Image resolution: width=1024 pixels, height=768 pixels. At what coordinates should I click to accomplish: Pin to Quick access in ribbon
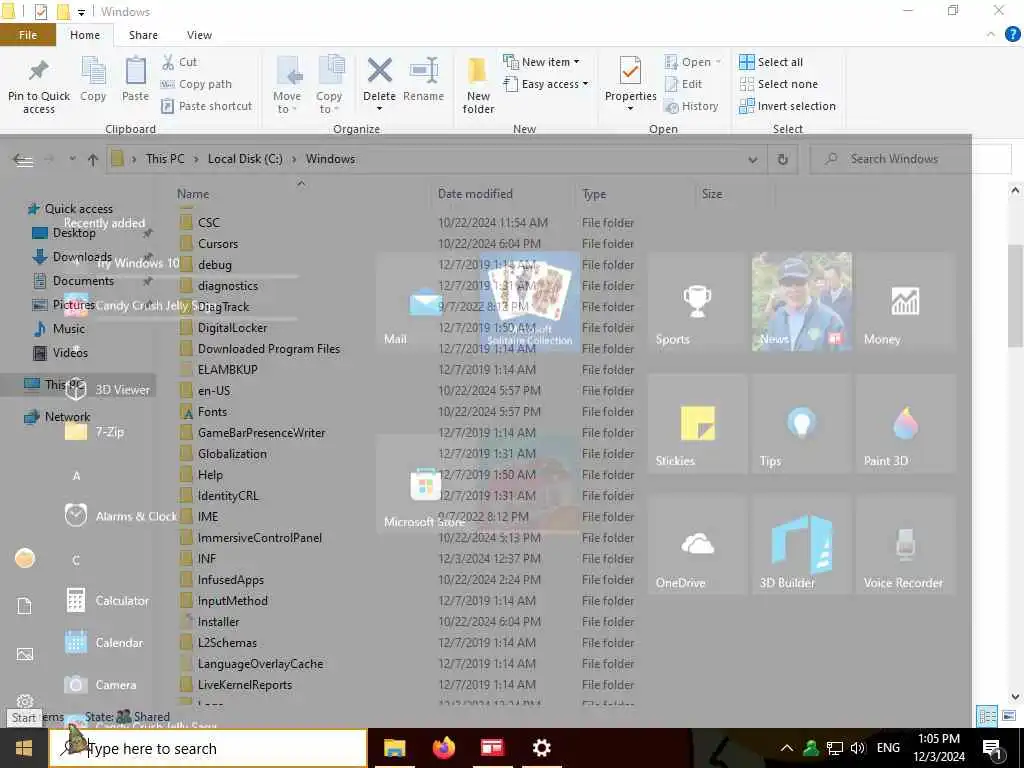(39, 86)
